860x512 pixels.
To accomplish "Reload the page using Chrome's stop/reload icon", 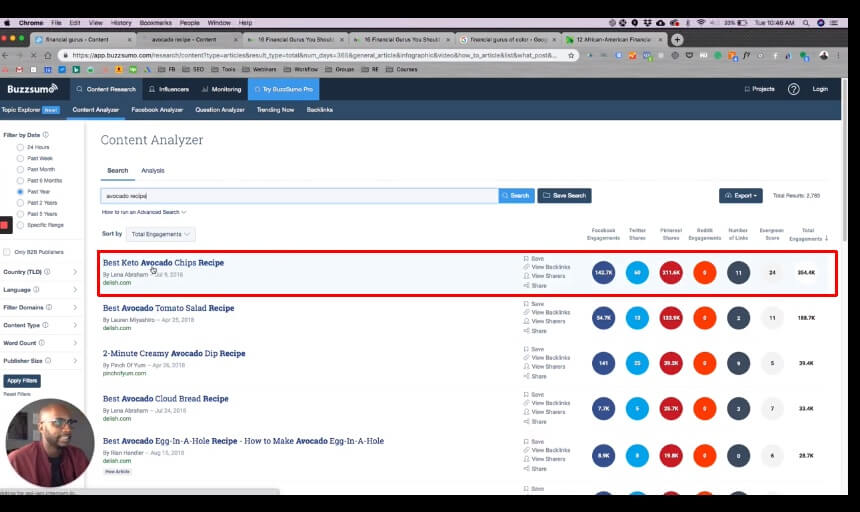I will click(x=33, y=55).
